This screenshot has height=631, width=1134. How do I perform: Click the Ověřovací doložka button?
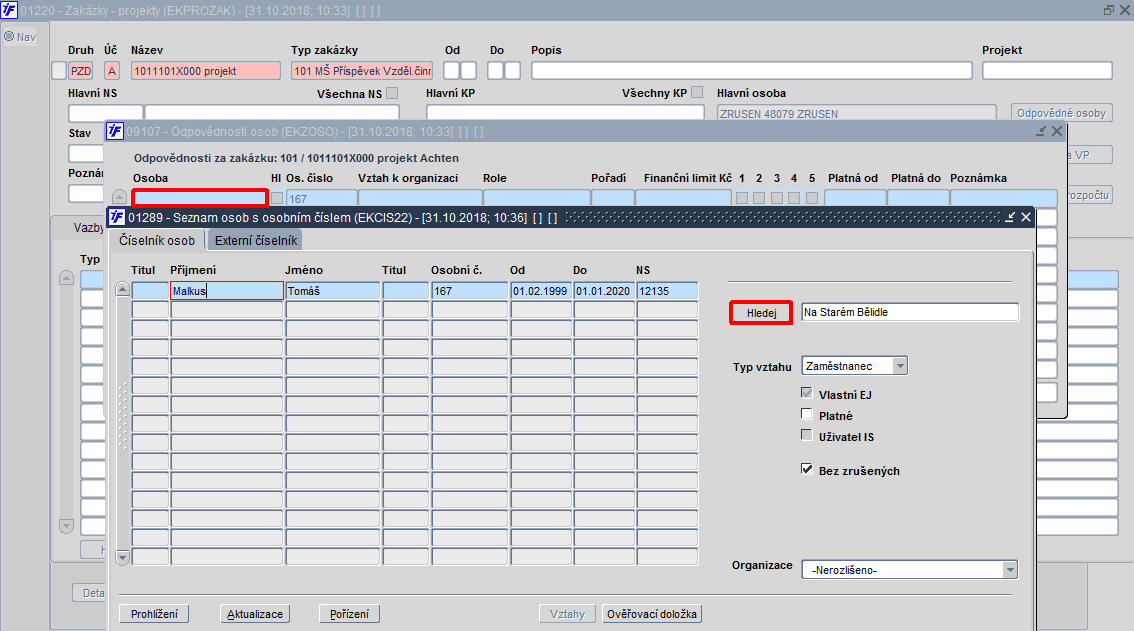tap(652, 614)
